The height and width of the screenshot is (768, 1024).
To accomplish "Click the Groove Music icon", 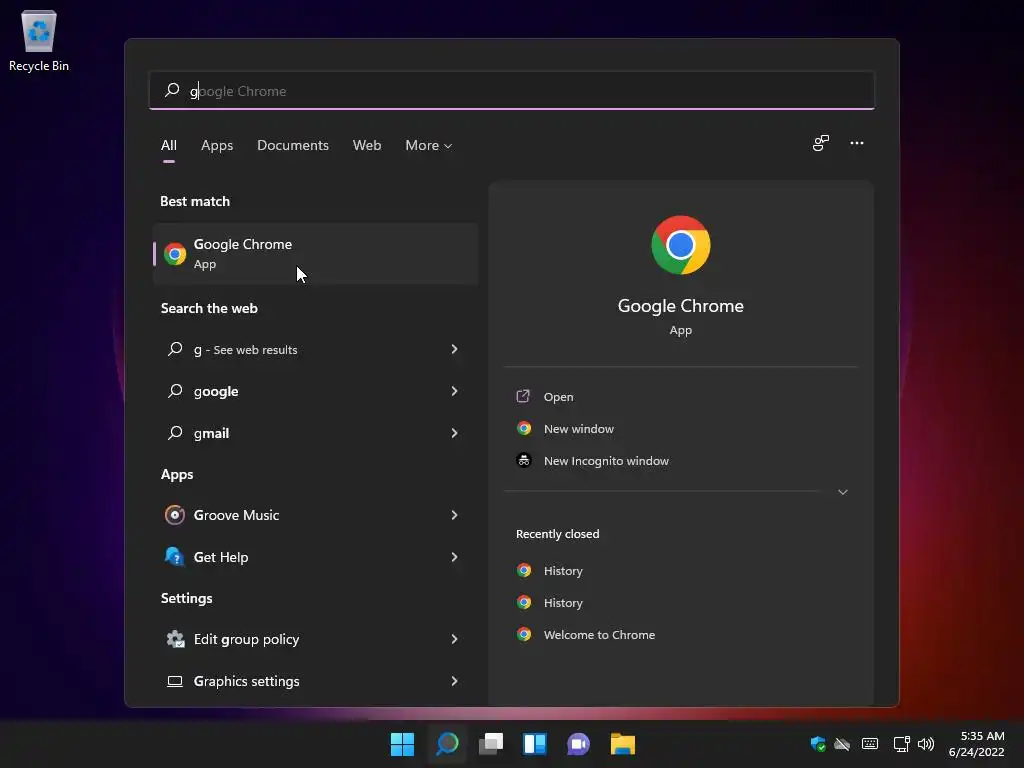I will click(174, 515).
